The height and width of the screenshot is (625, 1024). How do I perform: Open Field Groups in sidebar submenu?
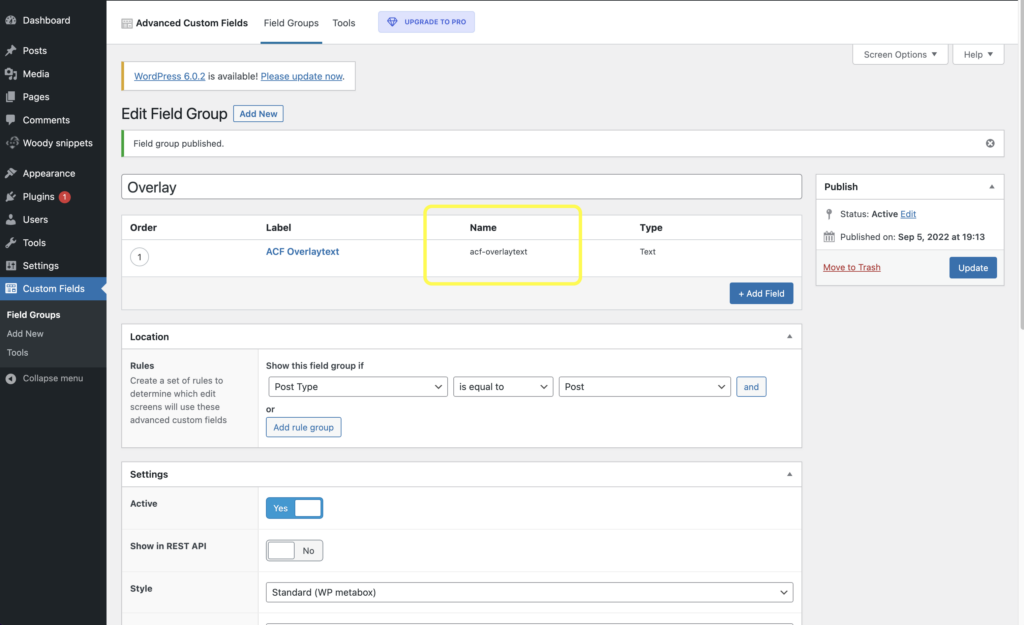(33, 315)
